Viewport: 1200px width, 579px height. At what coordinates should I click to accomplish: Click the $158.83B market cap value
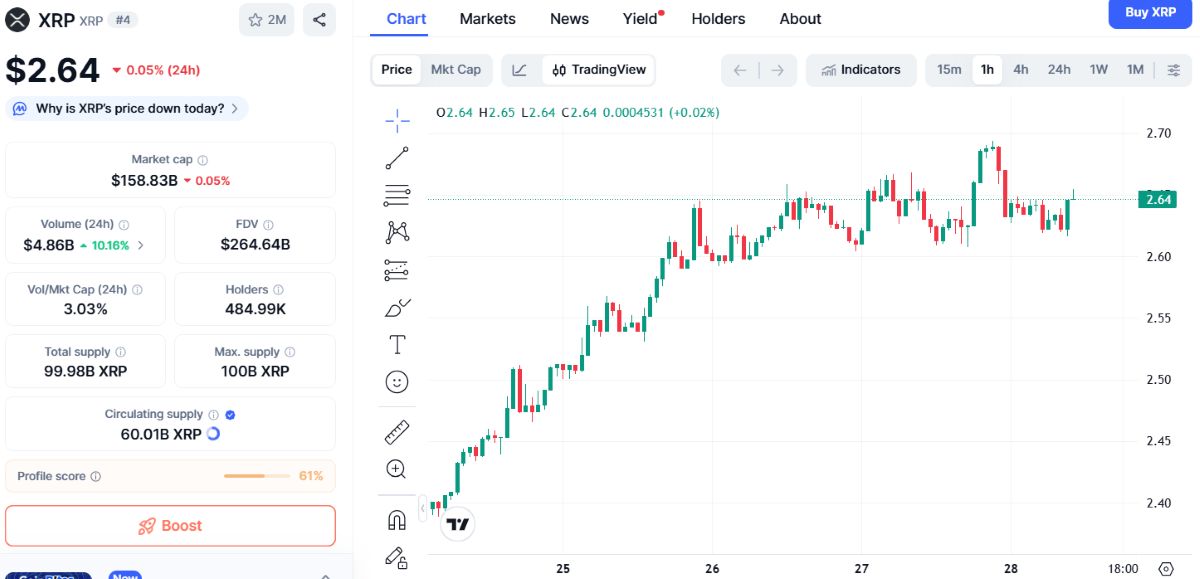(145, 180)
